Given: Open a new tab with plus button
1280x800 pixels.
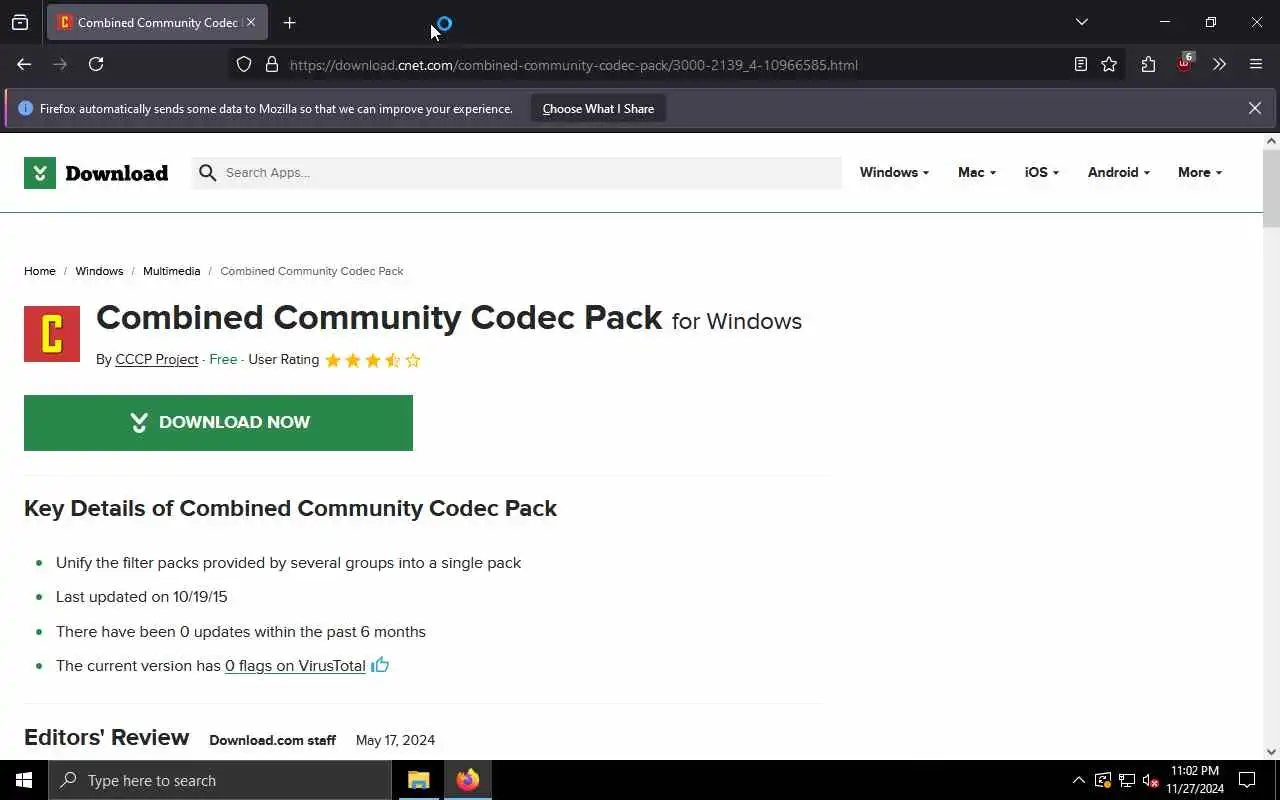Looking at the screenshot, I should (x=289, y=22).
